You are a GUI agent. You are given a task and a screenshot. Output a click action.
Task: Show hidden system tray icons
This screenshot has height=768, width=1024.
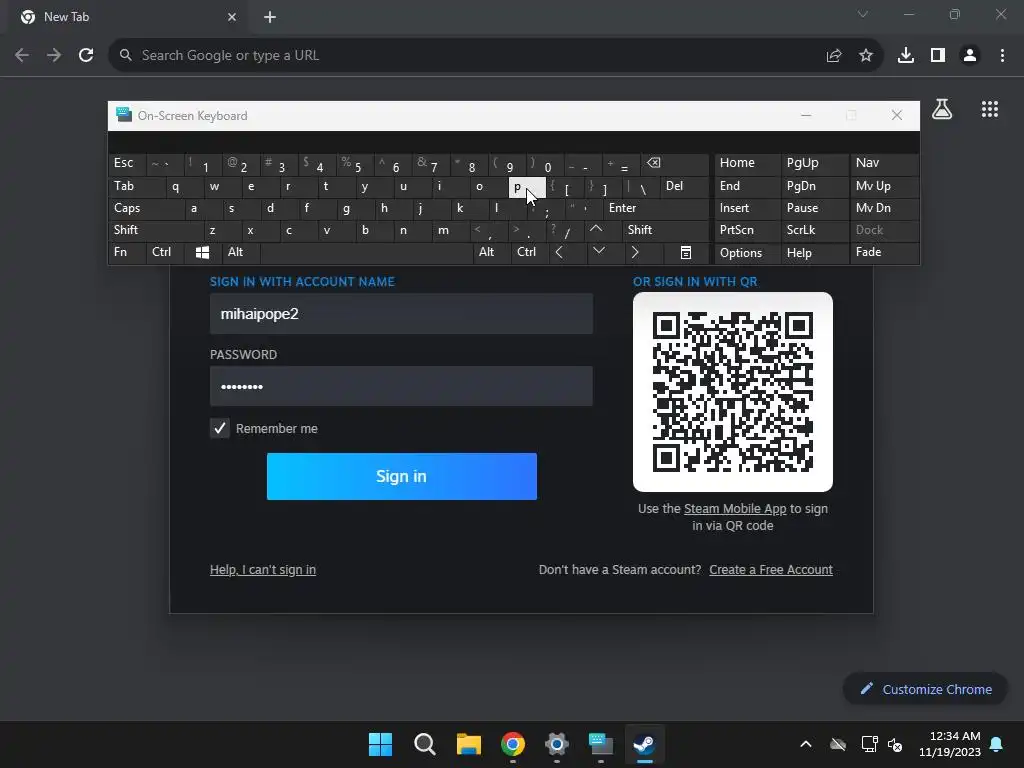pos(806,744)
